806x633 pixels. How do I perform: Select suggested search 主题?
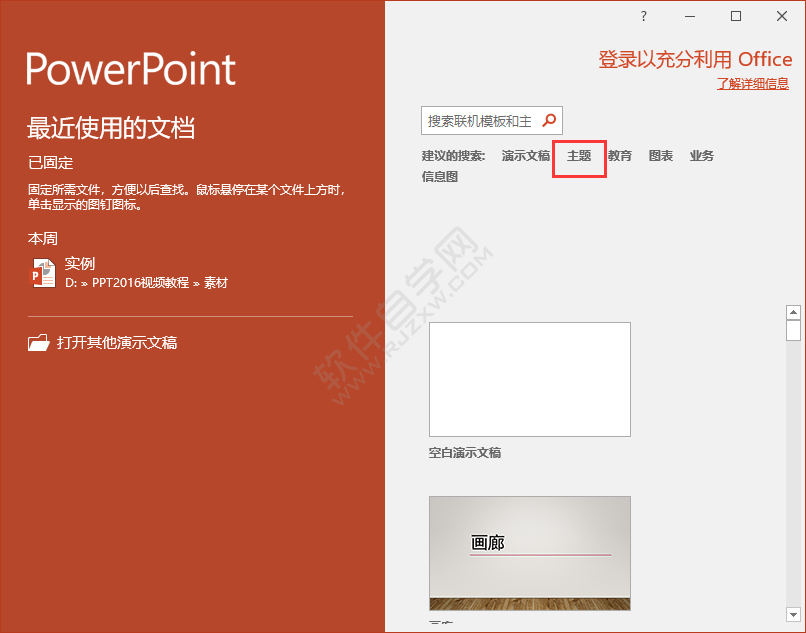[x=579, y=156]
